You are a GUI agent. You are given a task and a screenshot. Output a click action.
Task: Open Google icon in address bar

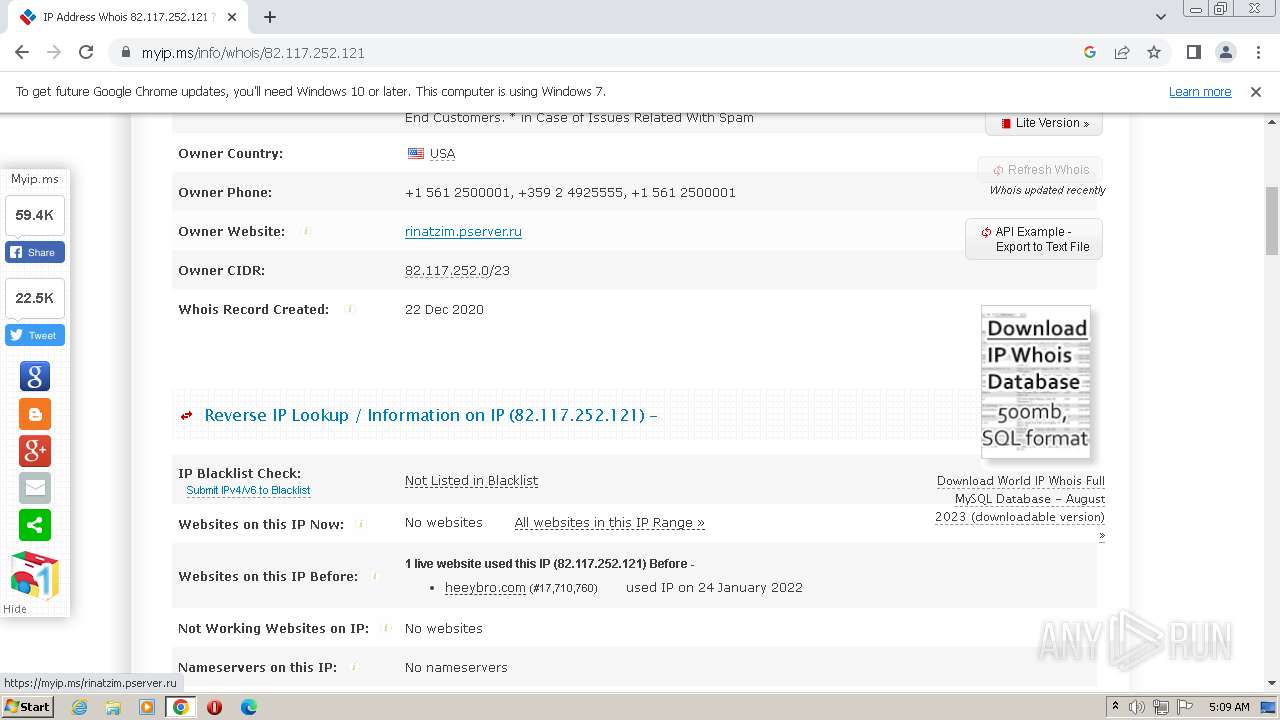(1090, 52)
